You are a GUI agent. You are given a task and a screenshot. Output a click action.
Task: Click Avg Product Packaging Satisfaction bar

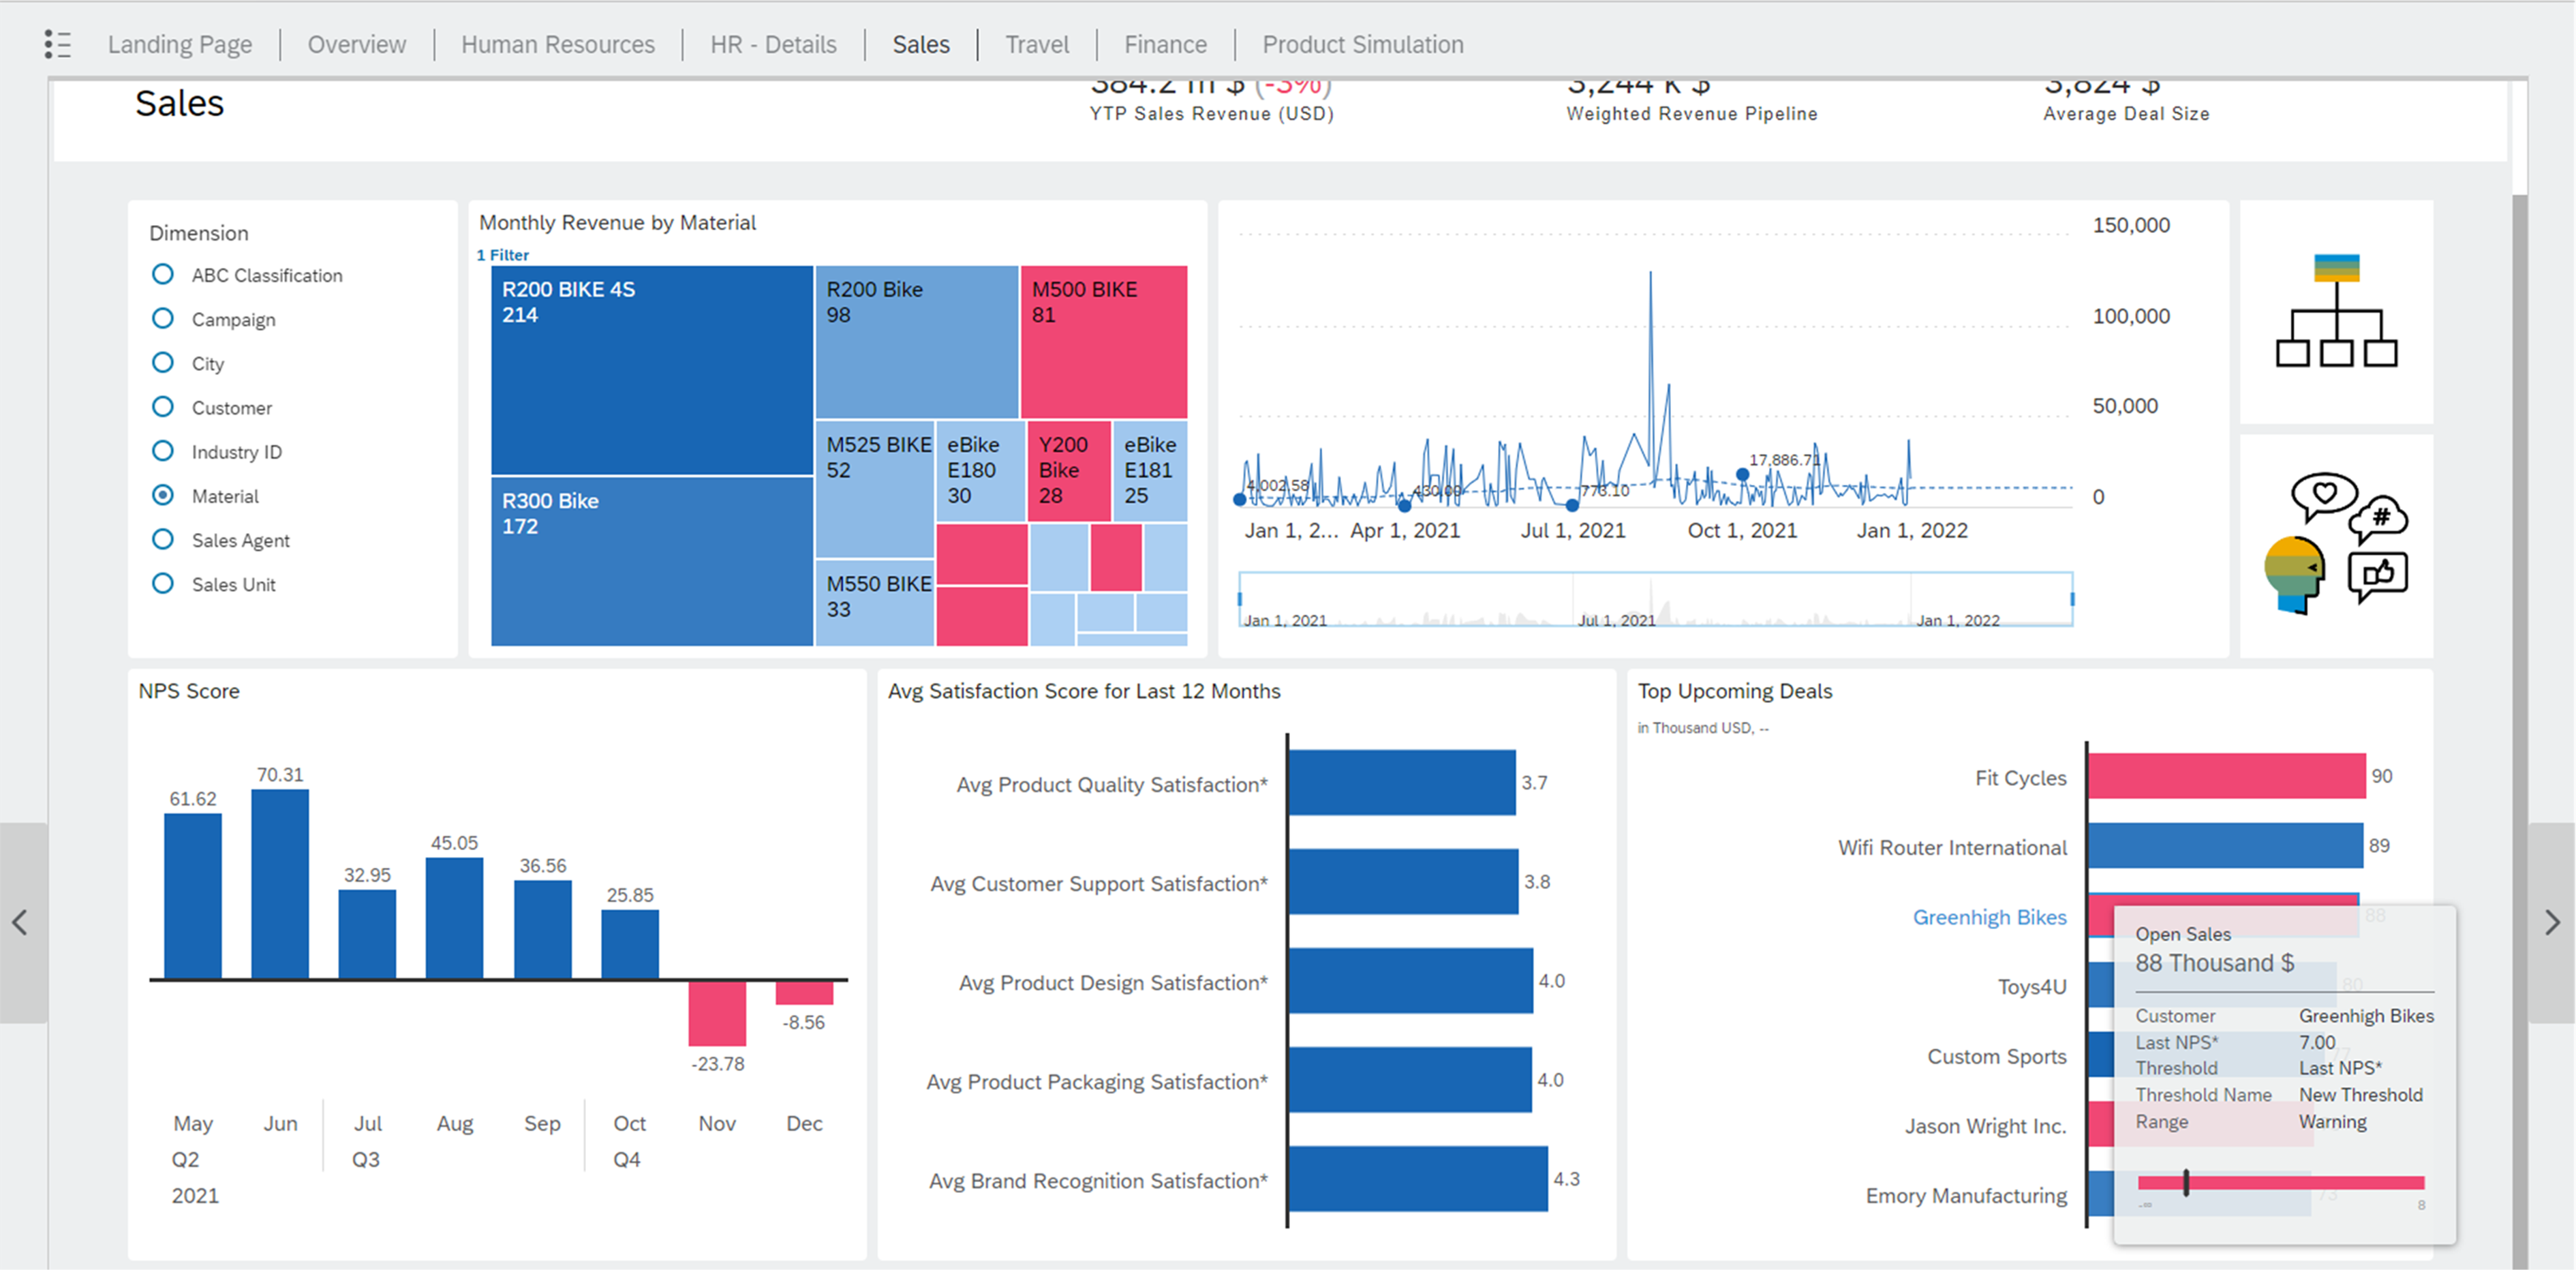pos(1411,1079)
